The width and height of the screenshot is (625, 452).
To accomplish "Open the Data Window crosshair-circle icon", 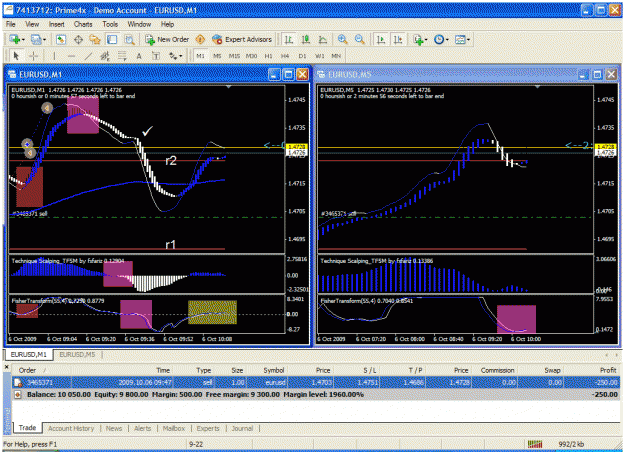I will (x=79, y=39).
